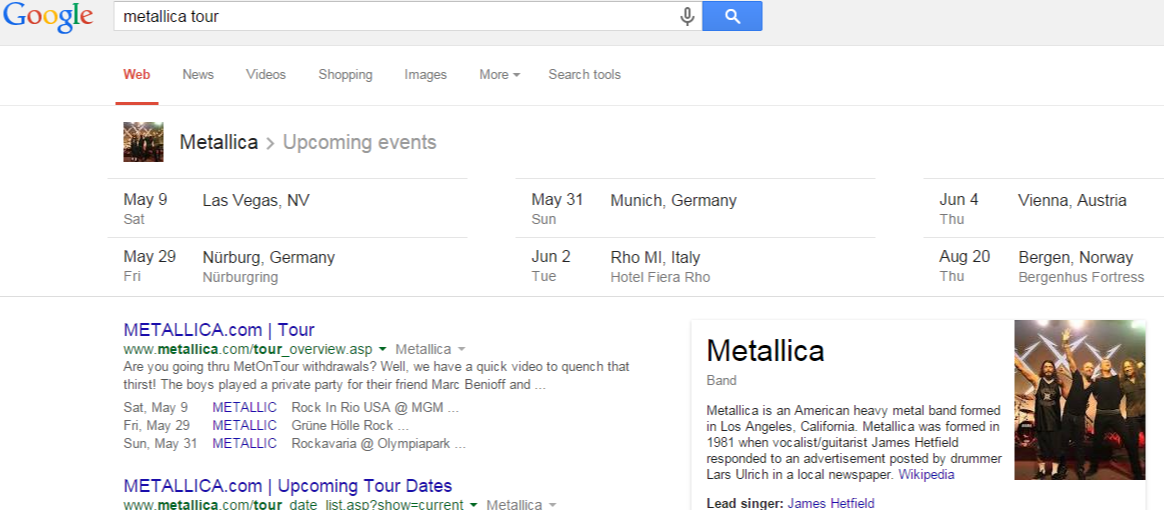Open Metallica gray dropdown after tour_overview result
The width and height of the screenshot is (1164, 510).
click(461, 349)
